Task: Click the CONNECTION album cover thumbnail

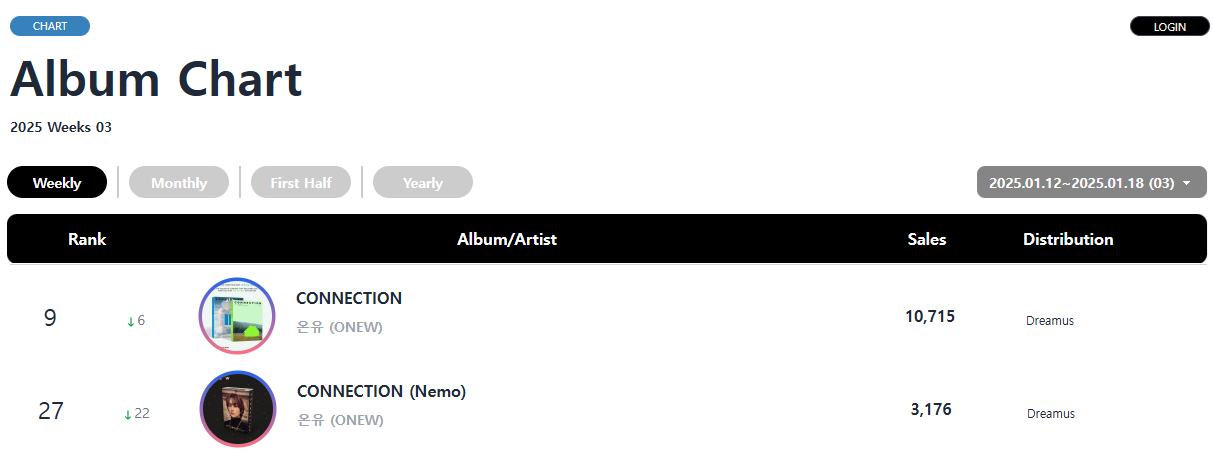Action: (x=237, y=316)
